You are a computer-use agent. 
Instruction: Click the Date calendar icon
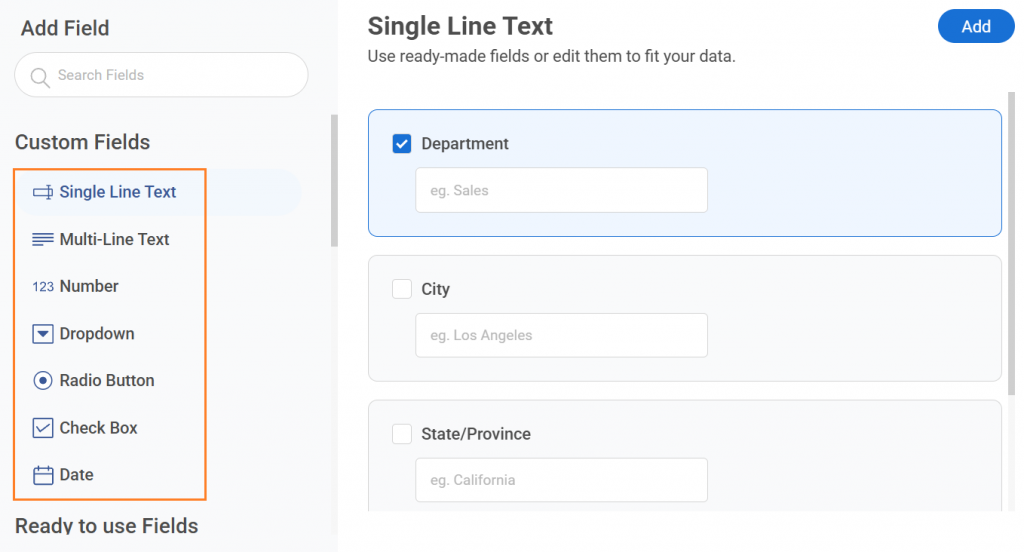coord(43,475)
